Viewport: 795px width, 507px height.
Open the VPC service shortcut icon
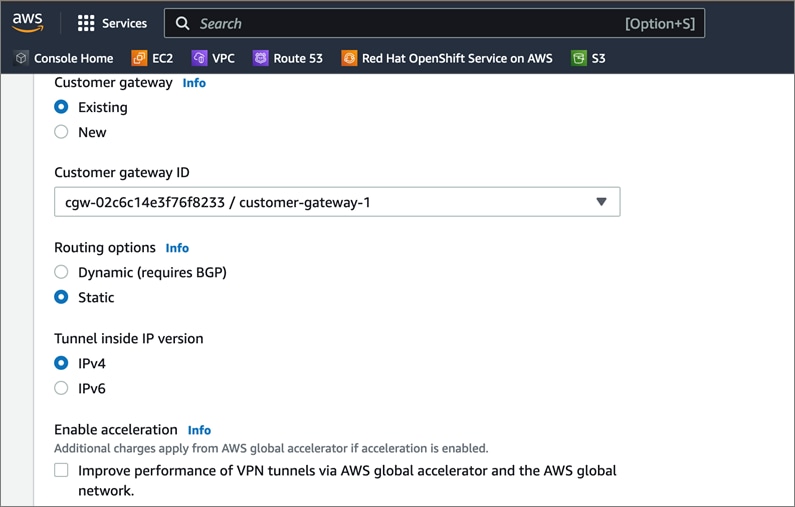point(200,58)
